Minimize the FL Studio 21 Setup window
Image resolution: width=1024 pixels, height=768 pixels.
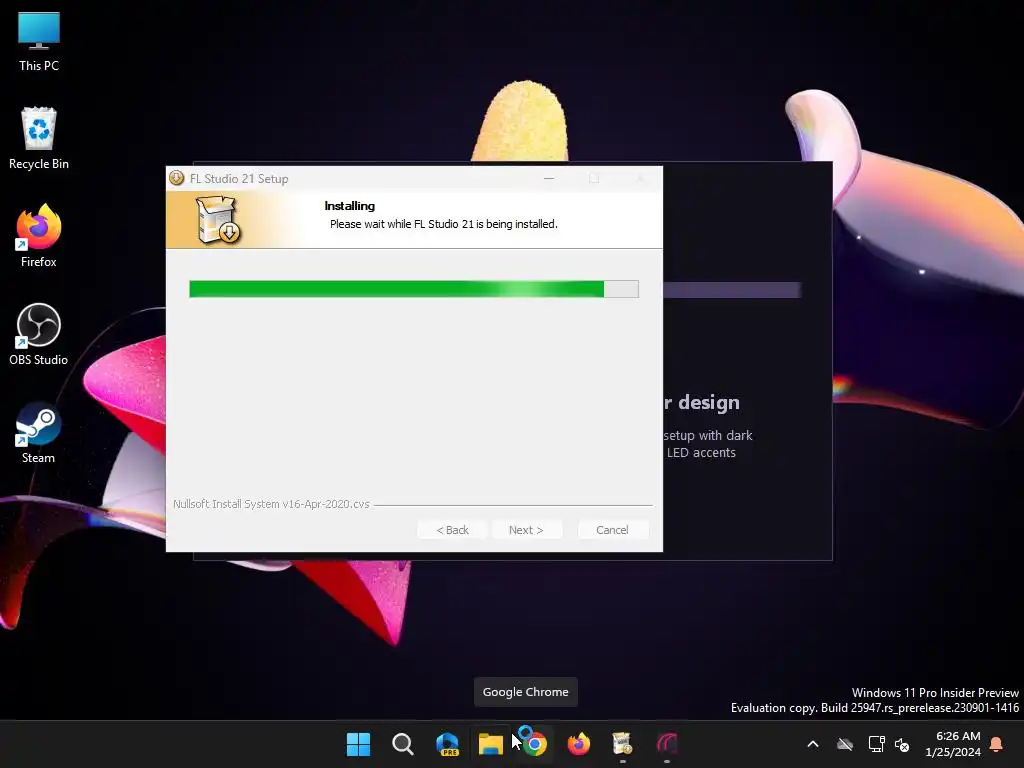[x=549, y=178]
